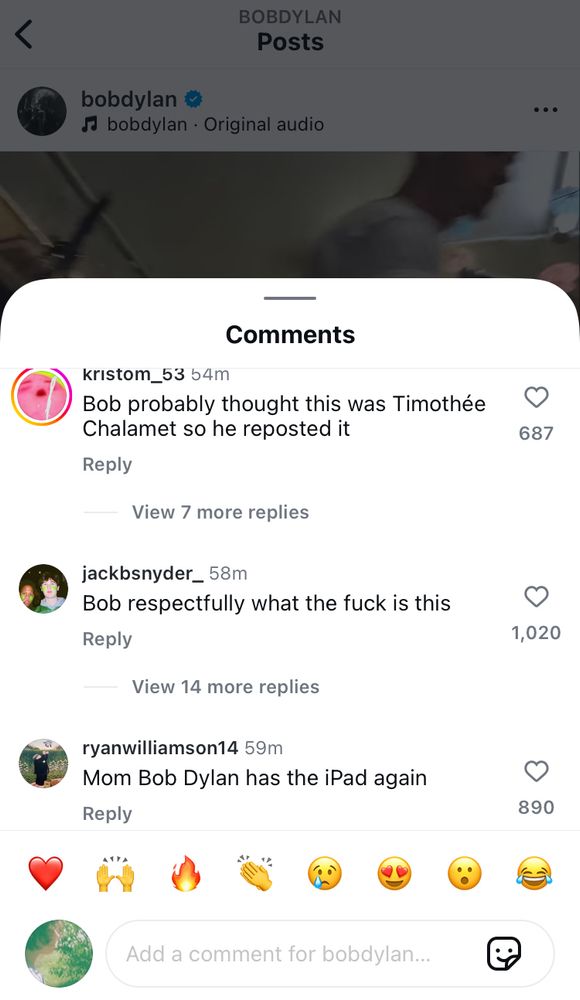Image resolution: width=580 pixels, height=1000 pixels.
Task: Tap the crying face emoji reaction
Action: point(325,874)
